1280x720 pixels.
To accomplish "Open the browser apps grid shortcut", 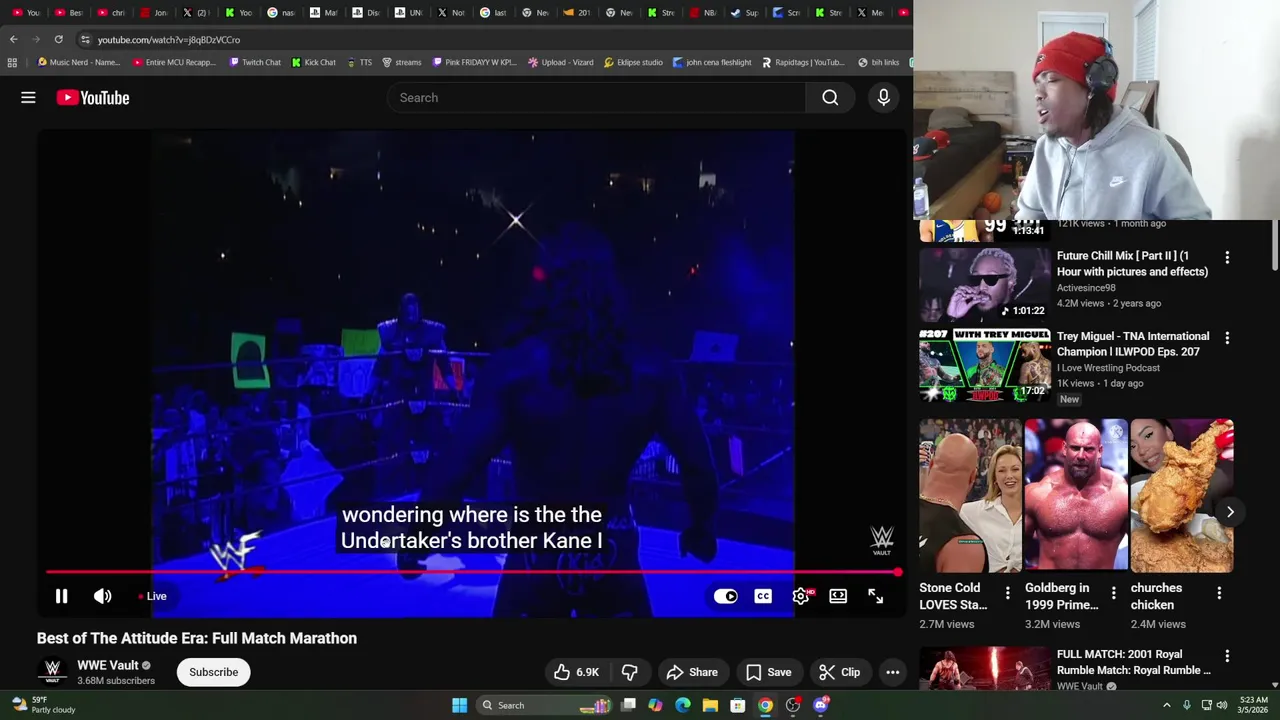I will (x=12, y=62).
